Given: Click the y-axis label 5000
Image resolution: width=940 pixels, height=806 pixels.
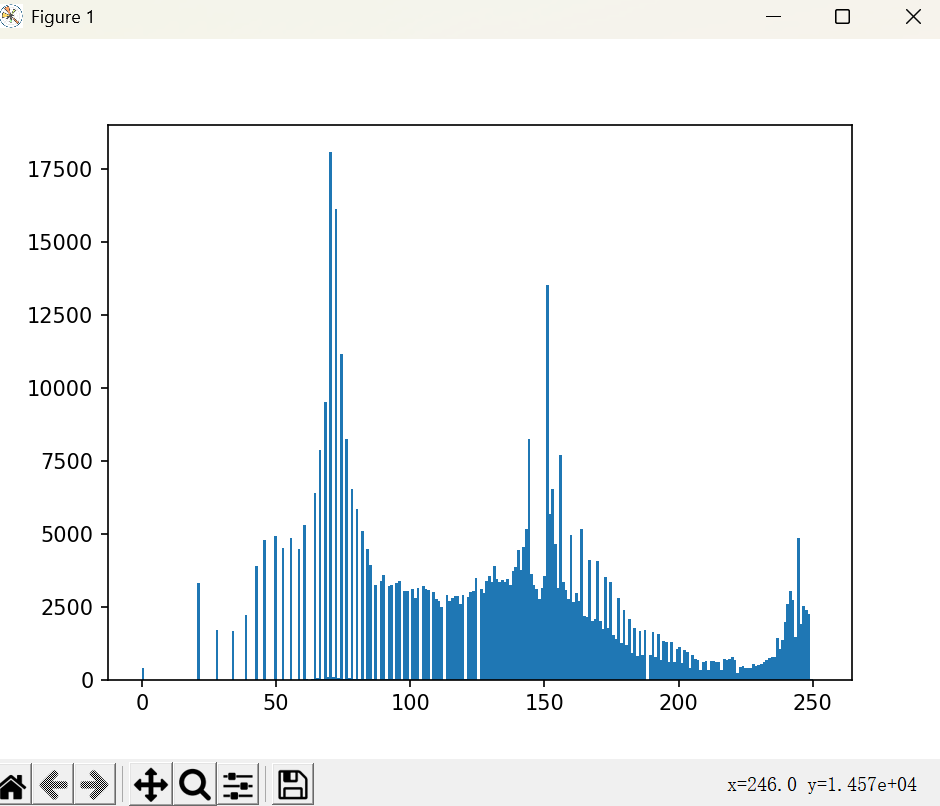Looking at the screenshot, I should pos(67,534).
